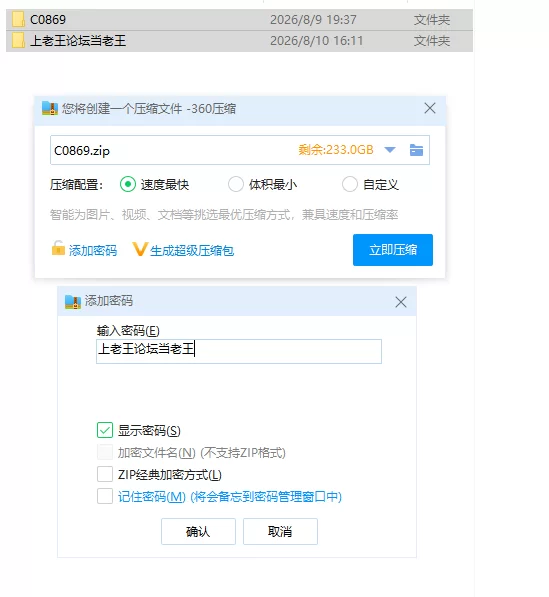Select the C0869 folder icon in the file list
The height and width of the screenshot is (597, 549).
[18, 19]
